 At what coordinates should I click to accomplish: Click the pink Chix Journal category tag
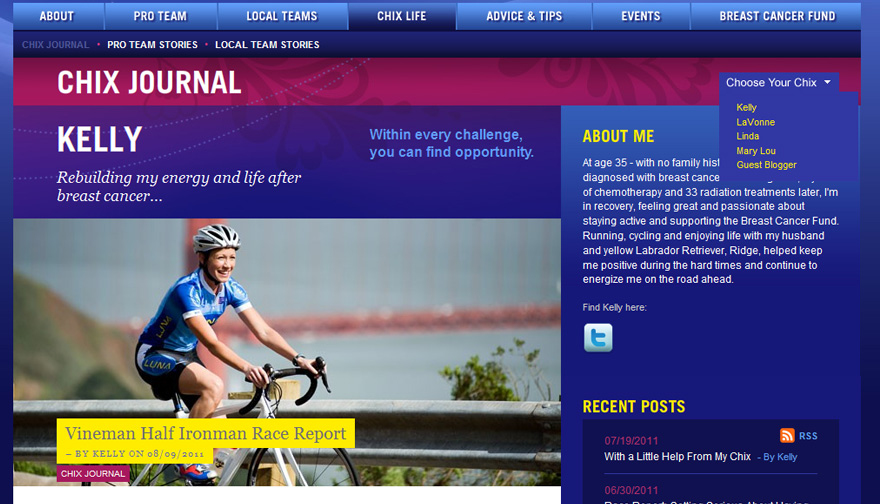pyautogui.click(x=93, y=473)
